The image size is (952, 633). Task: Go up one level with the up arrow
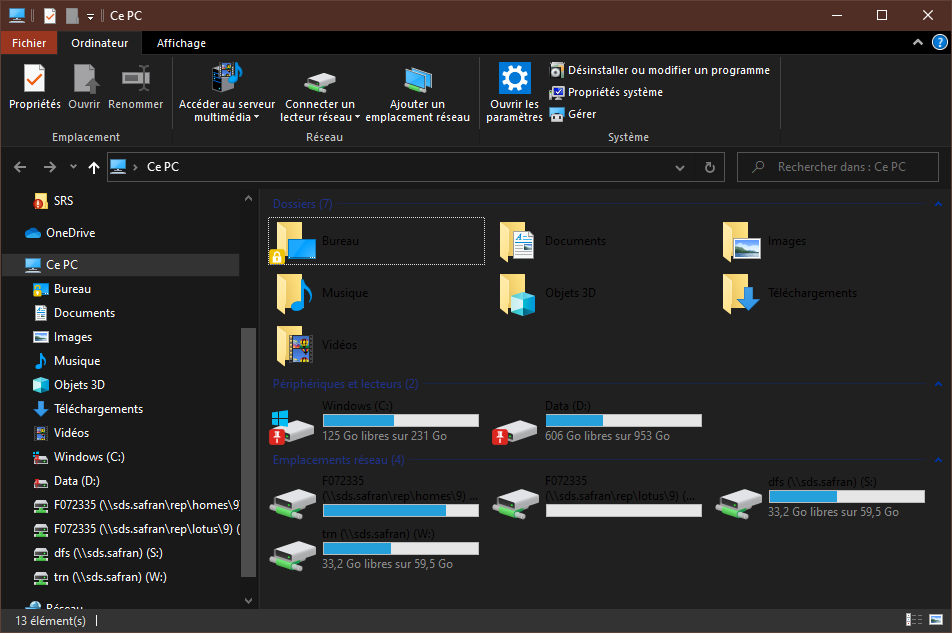point(94,168)
